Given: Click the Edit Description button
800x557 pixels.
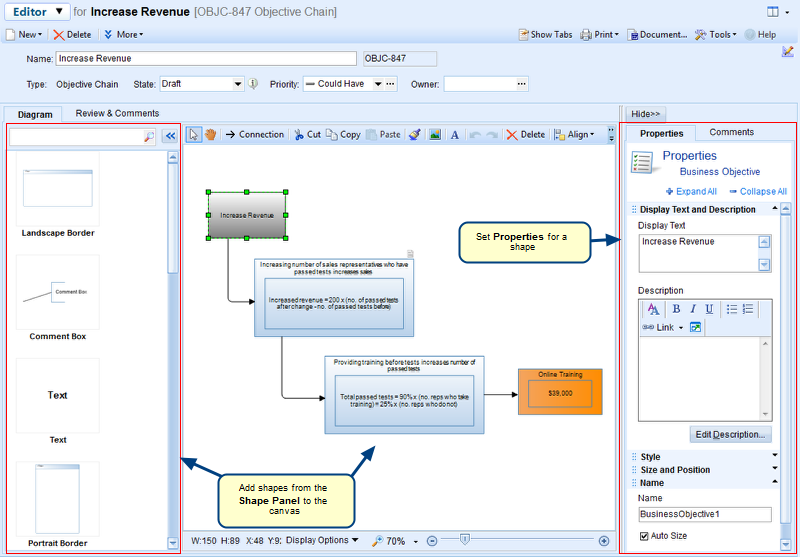Looking at the screenshot, I should point(730,434).
